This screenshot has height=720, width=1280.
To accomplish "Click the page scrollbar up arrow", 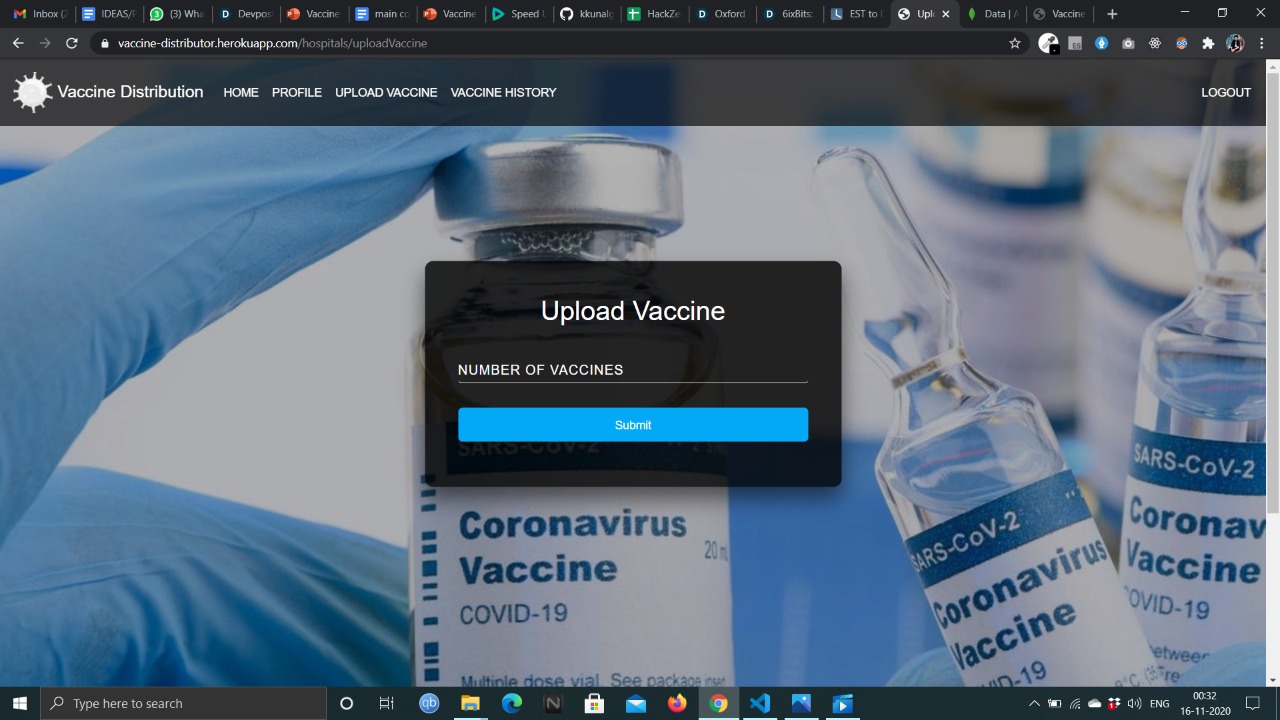I will (x=1273, y=67).
